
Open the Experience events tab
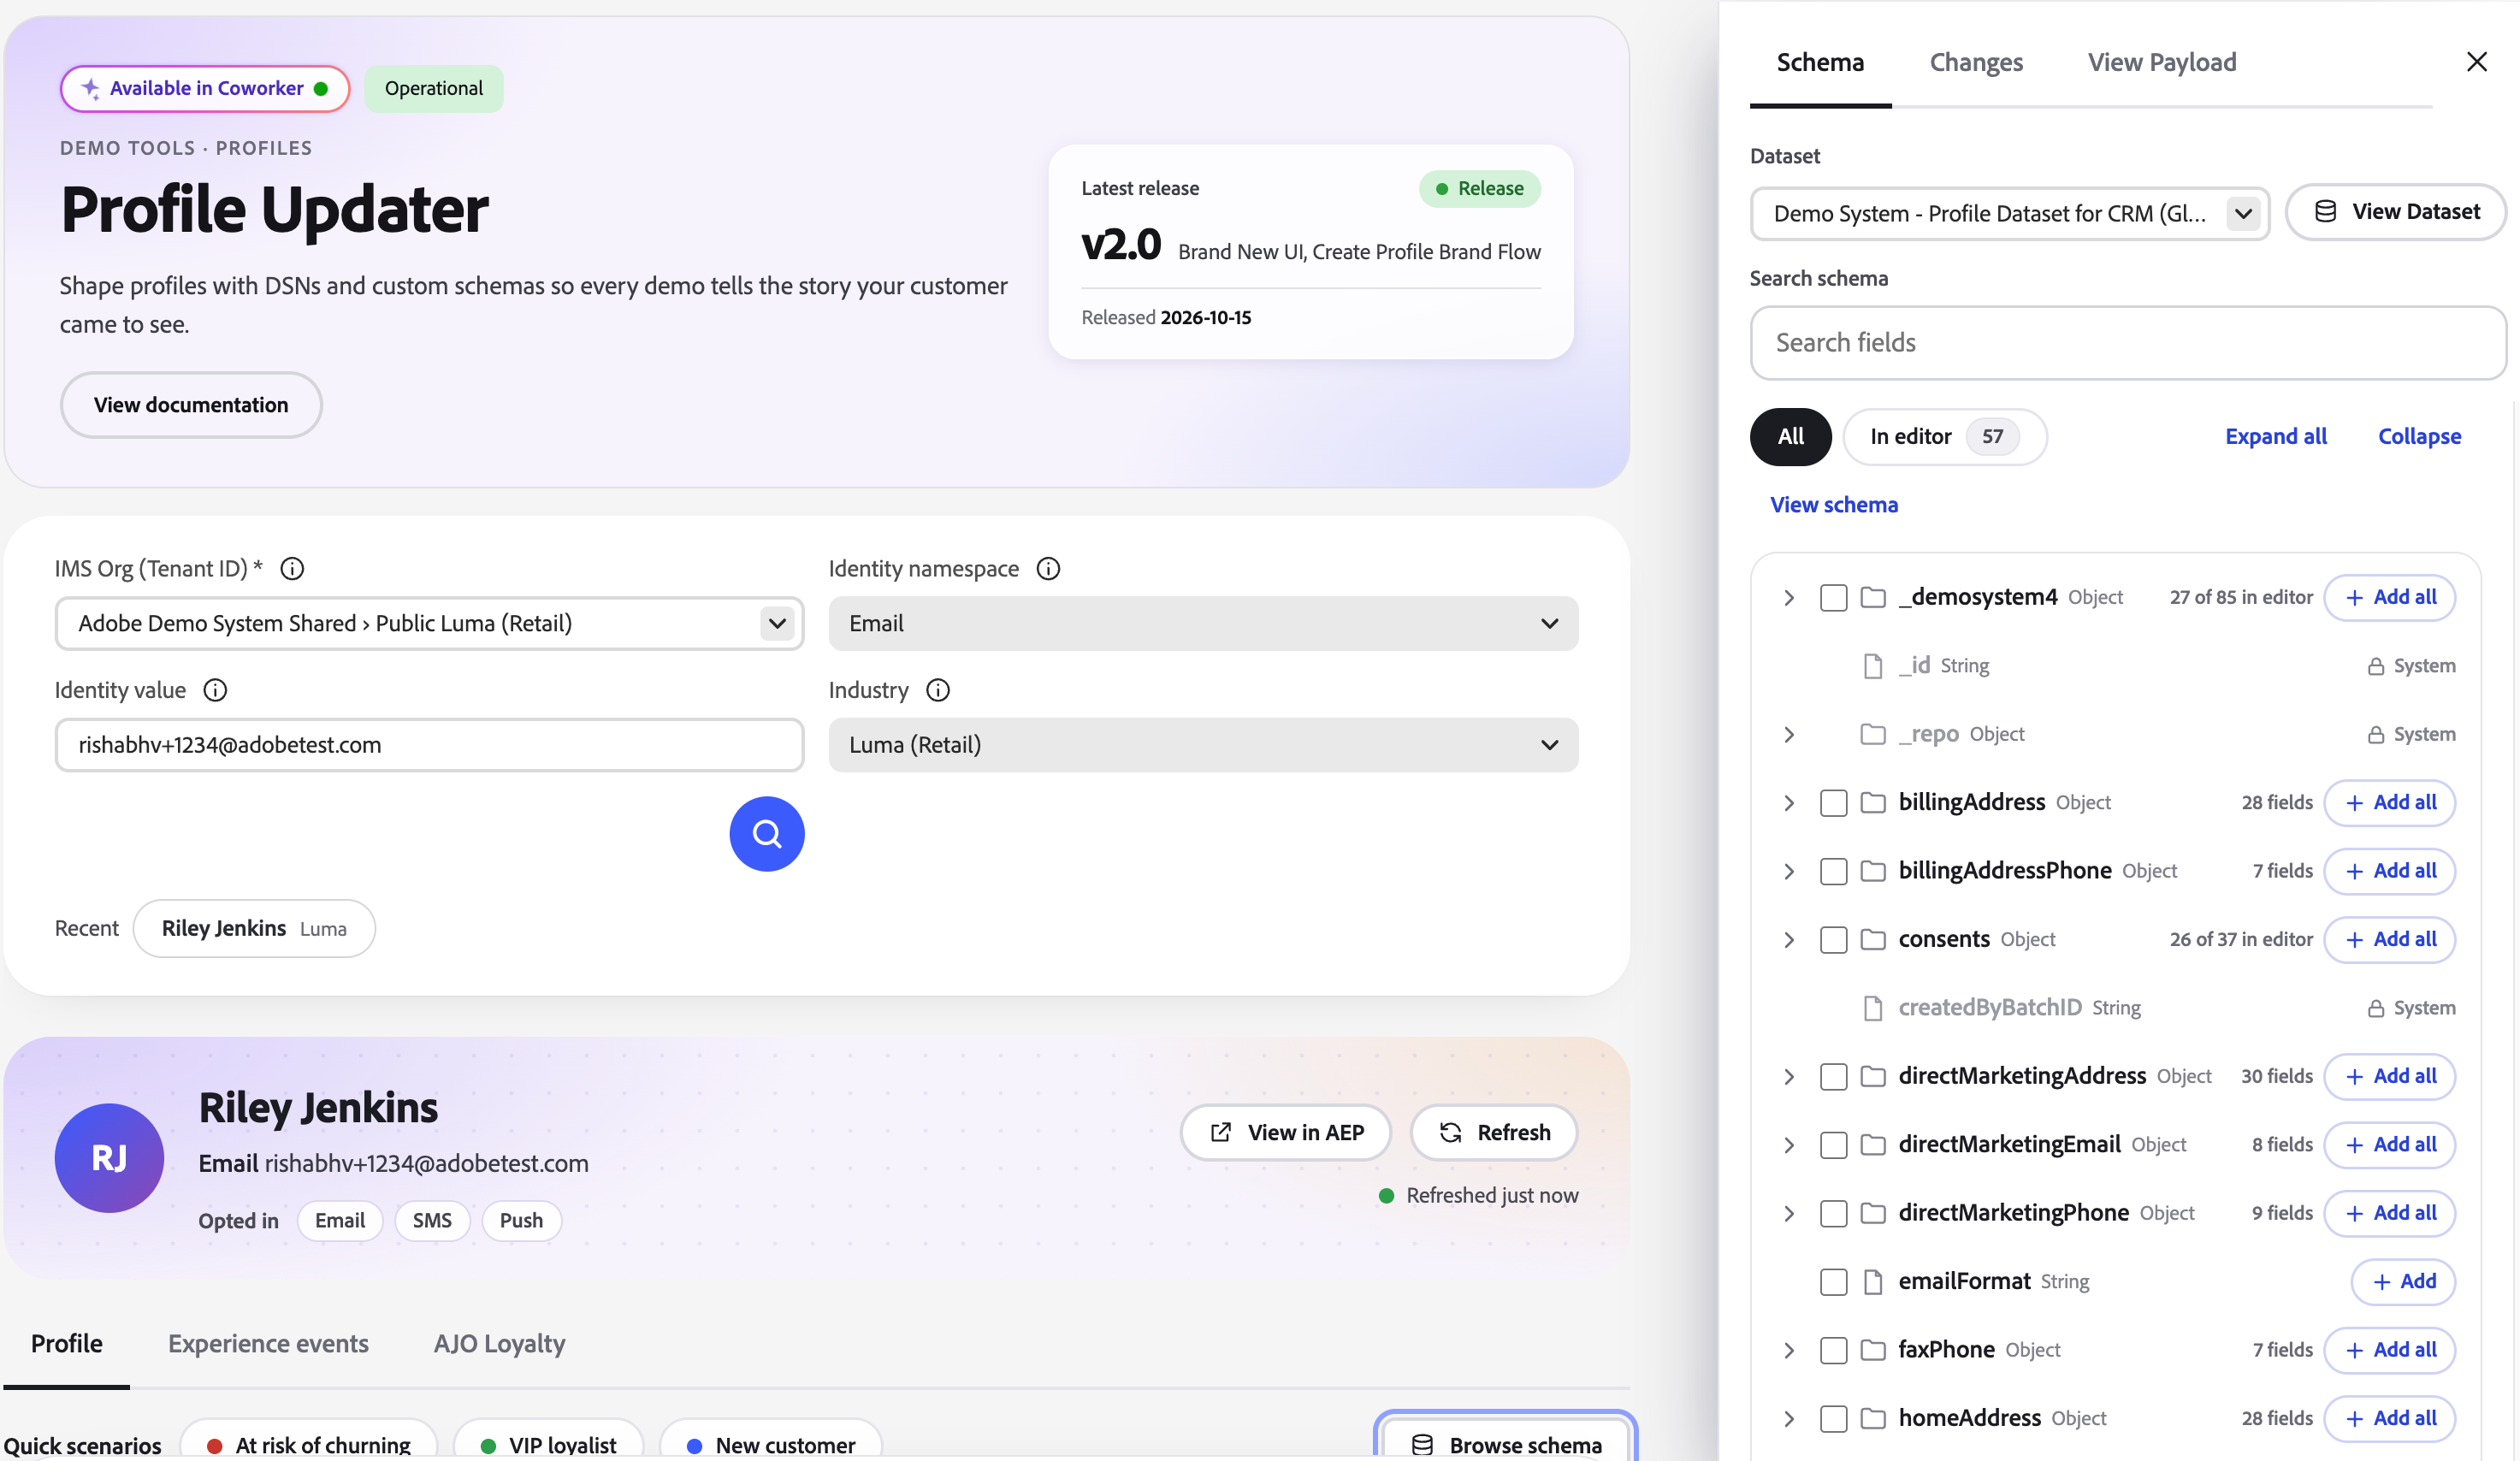click(x=268, y=1343)
